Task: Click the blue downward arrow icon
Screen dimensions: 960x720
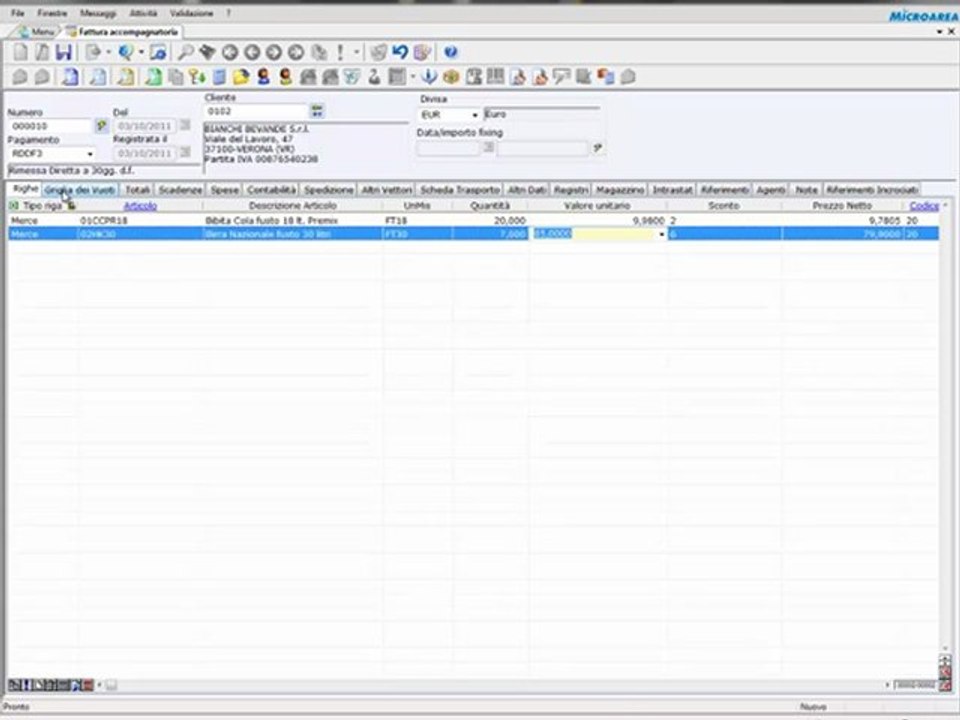Action: pos(429,77)
